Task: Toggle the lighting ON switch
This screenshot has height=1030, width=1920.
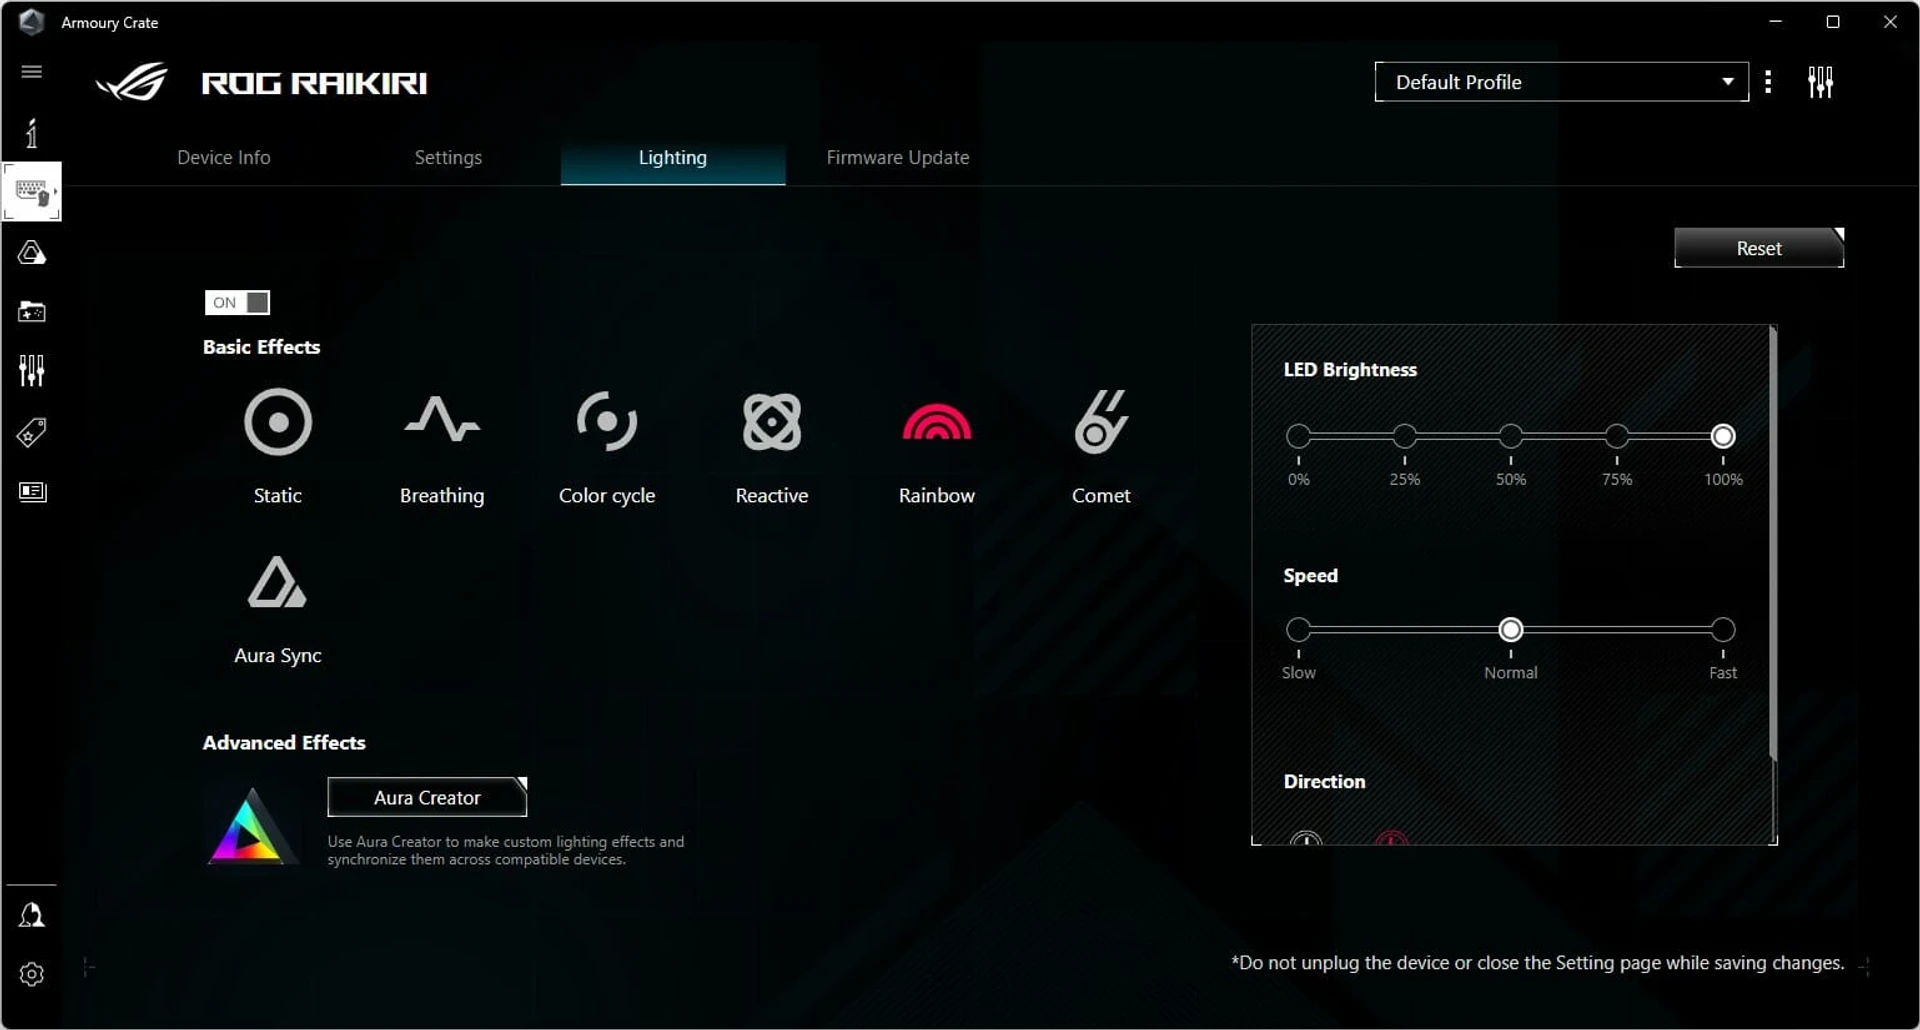Action: (237, 302)
